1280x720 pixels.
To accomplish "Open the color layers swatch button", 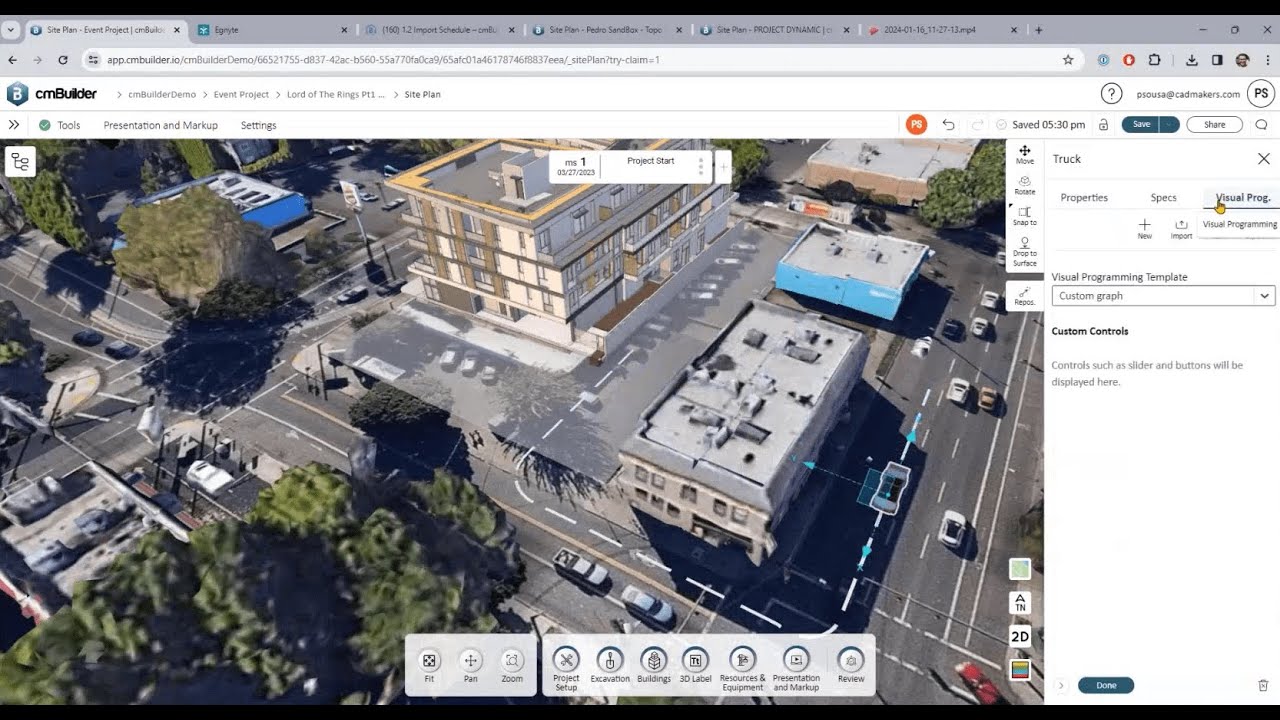I will (1020, 670).
